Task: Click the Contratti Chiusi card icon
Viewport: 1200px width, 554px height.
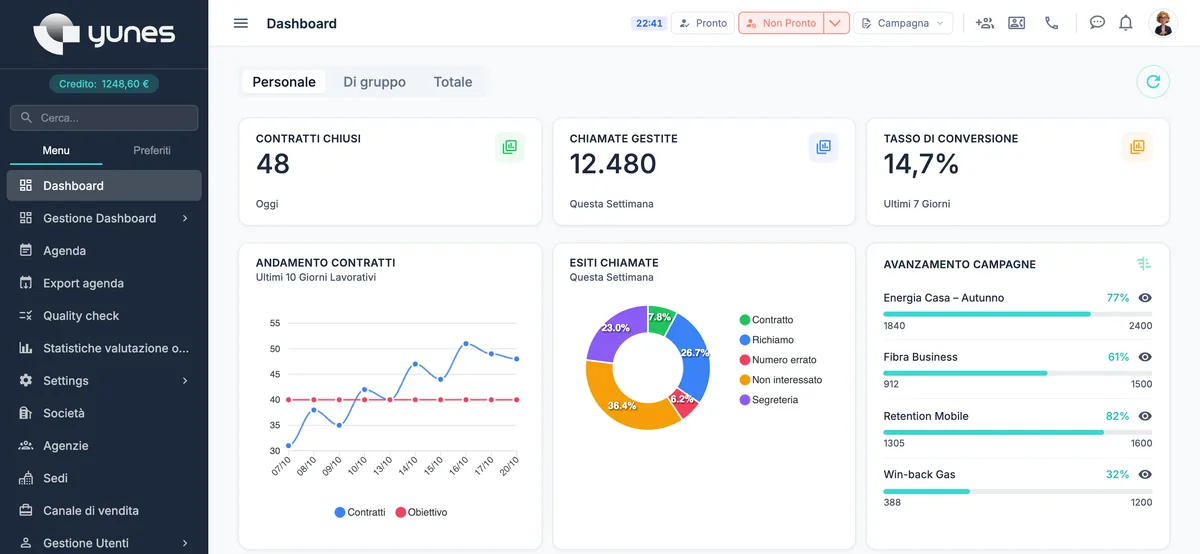Action: click(510, 147)
